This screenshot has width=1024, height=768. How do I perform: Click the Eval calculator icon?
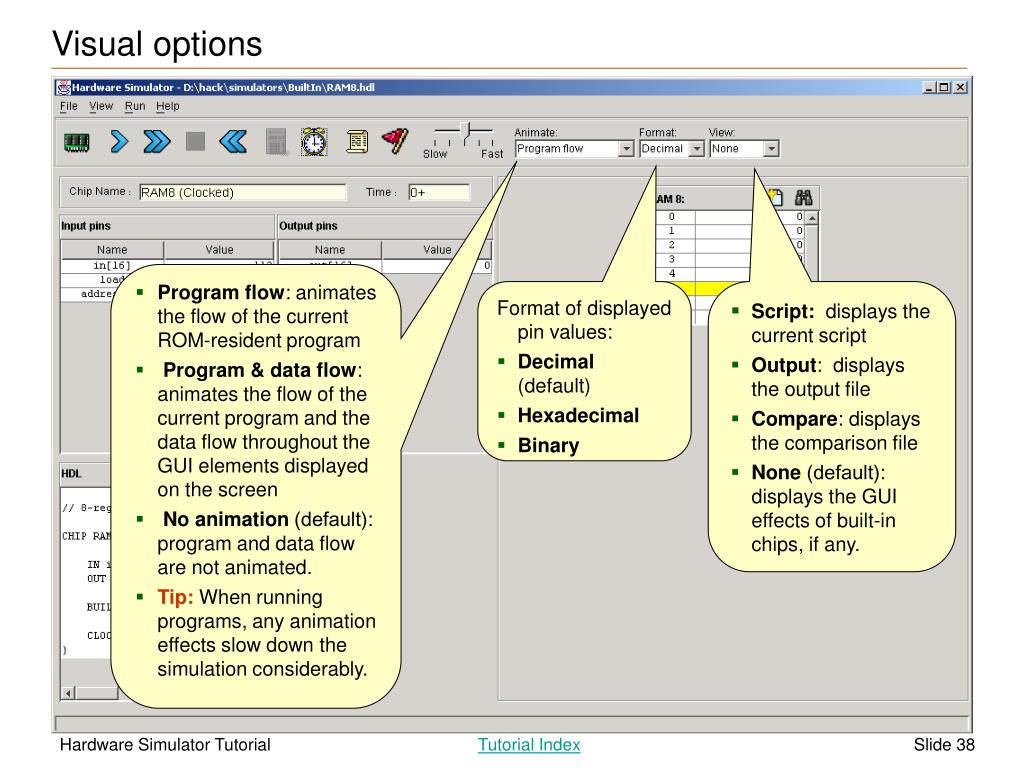tap(276, 142)
